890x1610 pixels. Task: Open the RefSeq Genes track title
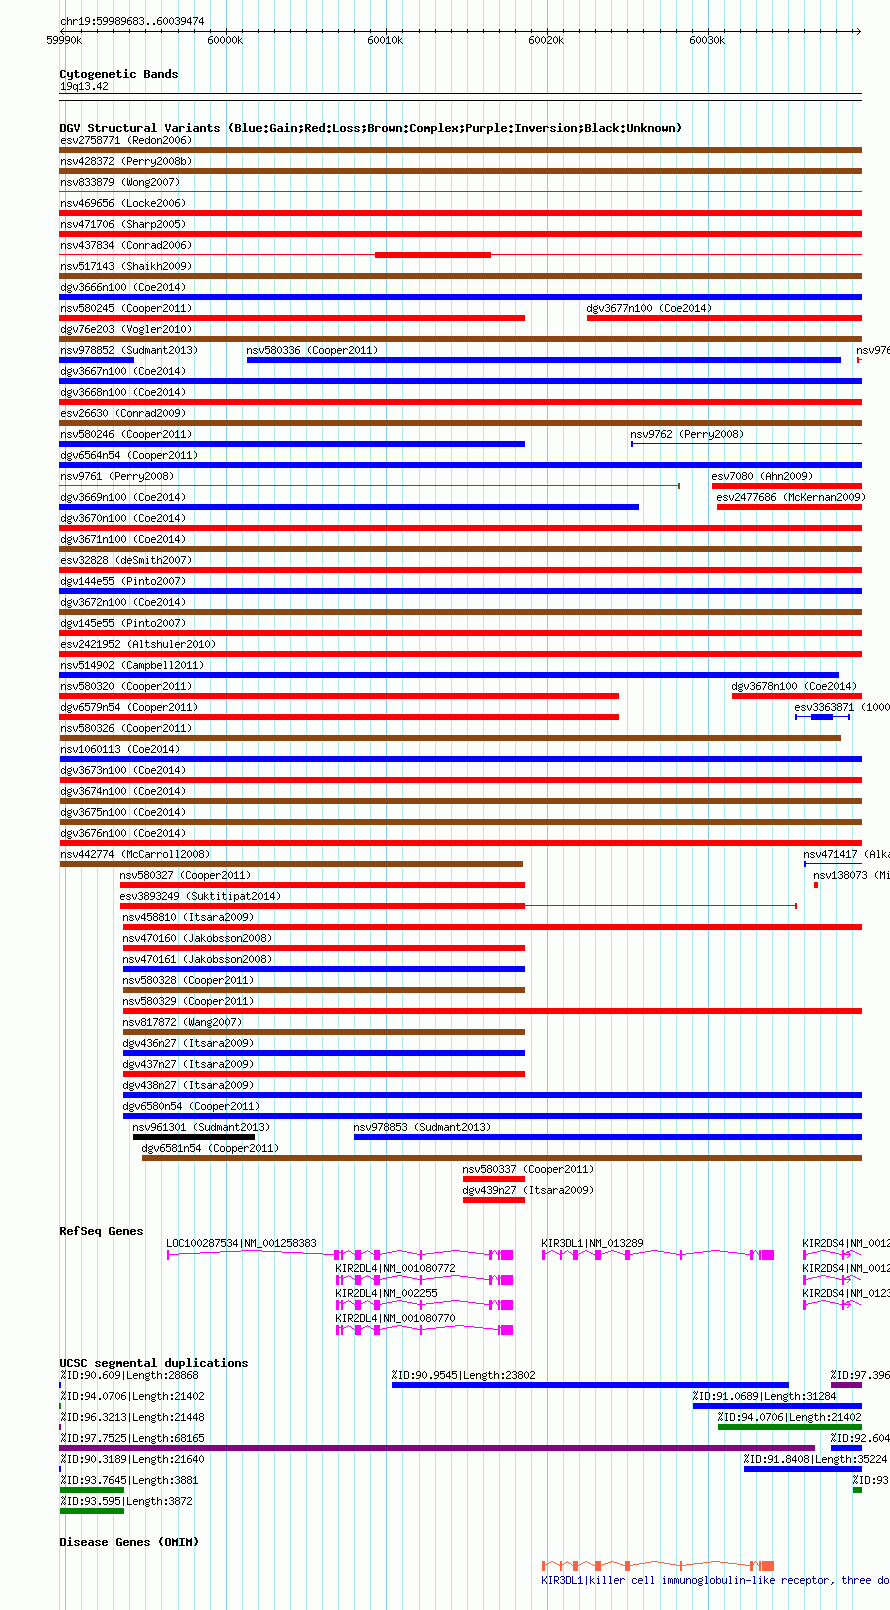click(x=101, y=1231)
